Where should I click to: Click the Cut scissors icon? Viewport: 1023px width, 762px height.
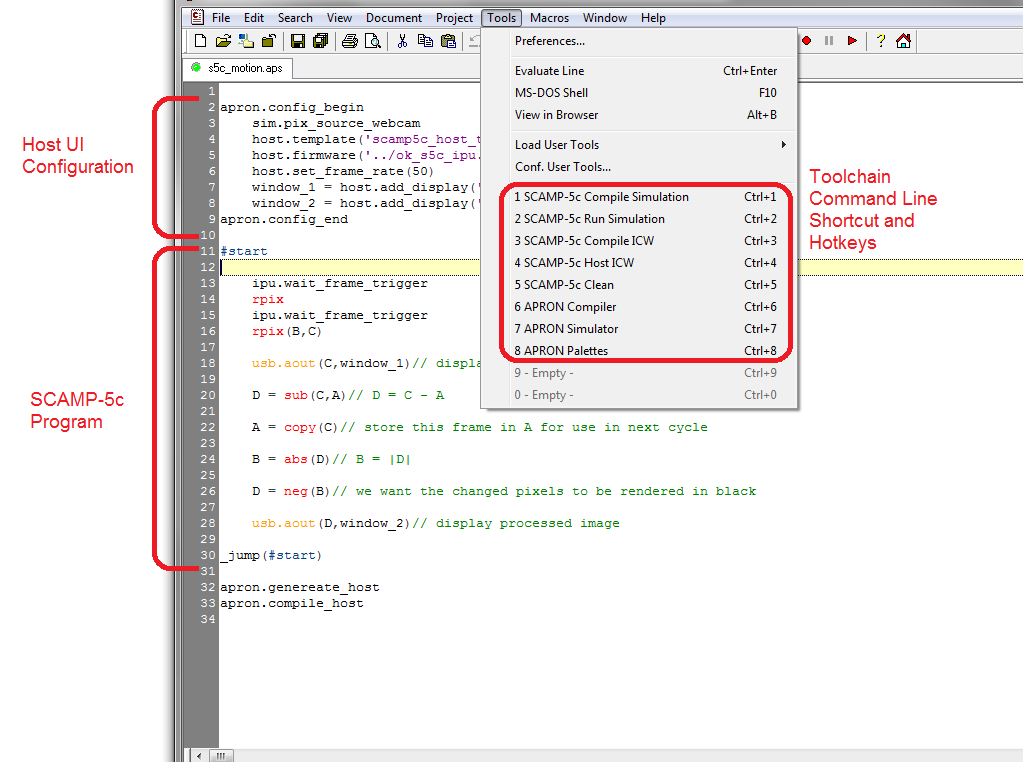[402, 41]
